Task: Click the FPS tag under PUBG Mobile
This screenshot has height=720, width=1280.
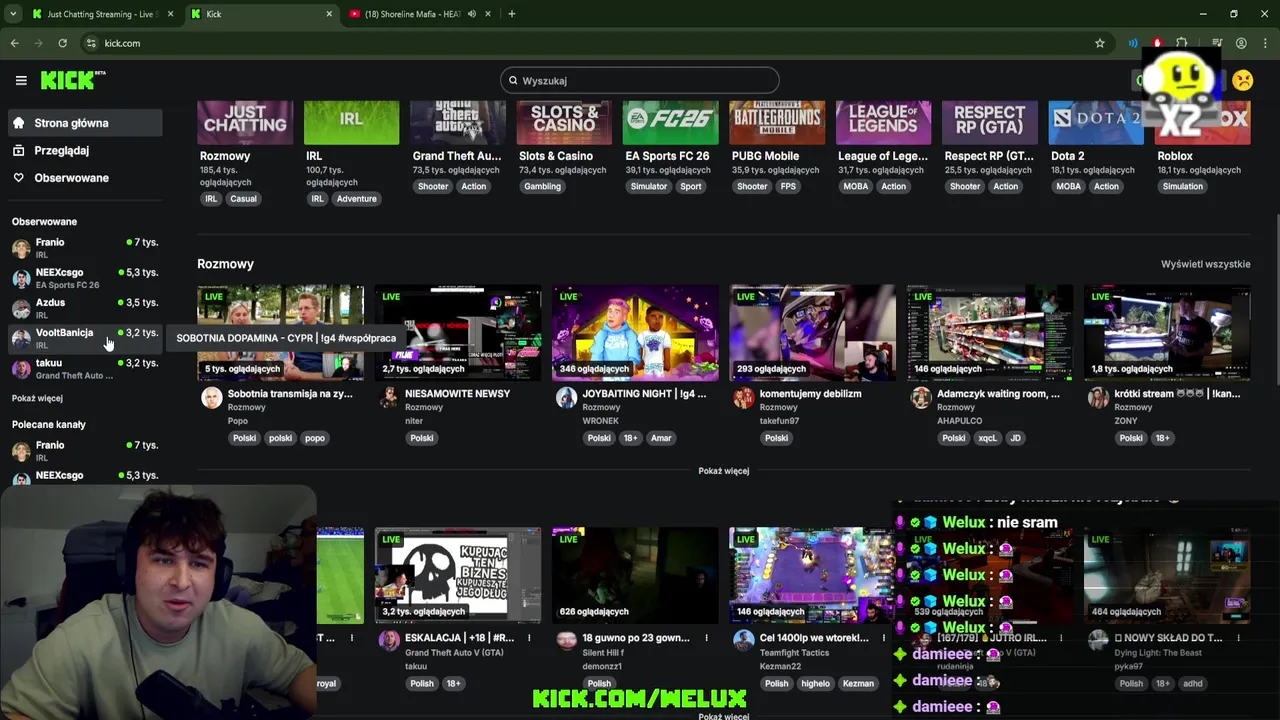Action: point(788,186)
